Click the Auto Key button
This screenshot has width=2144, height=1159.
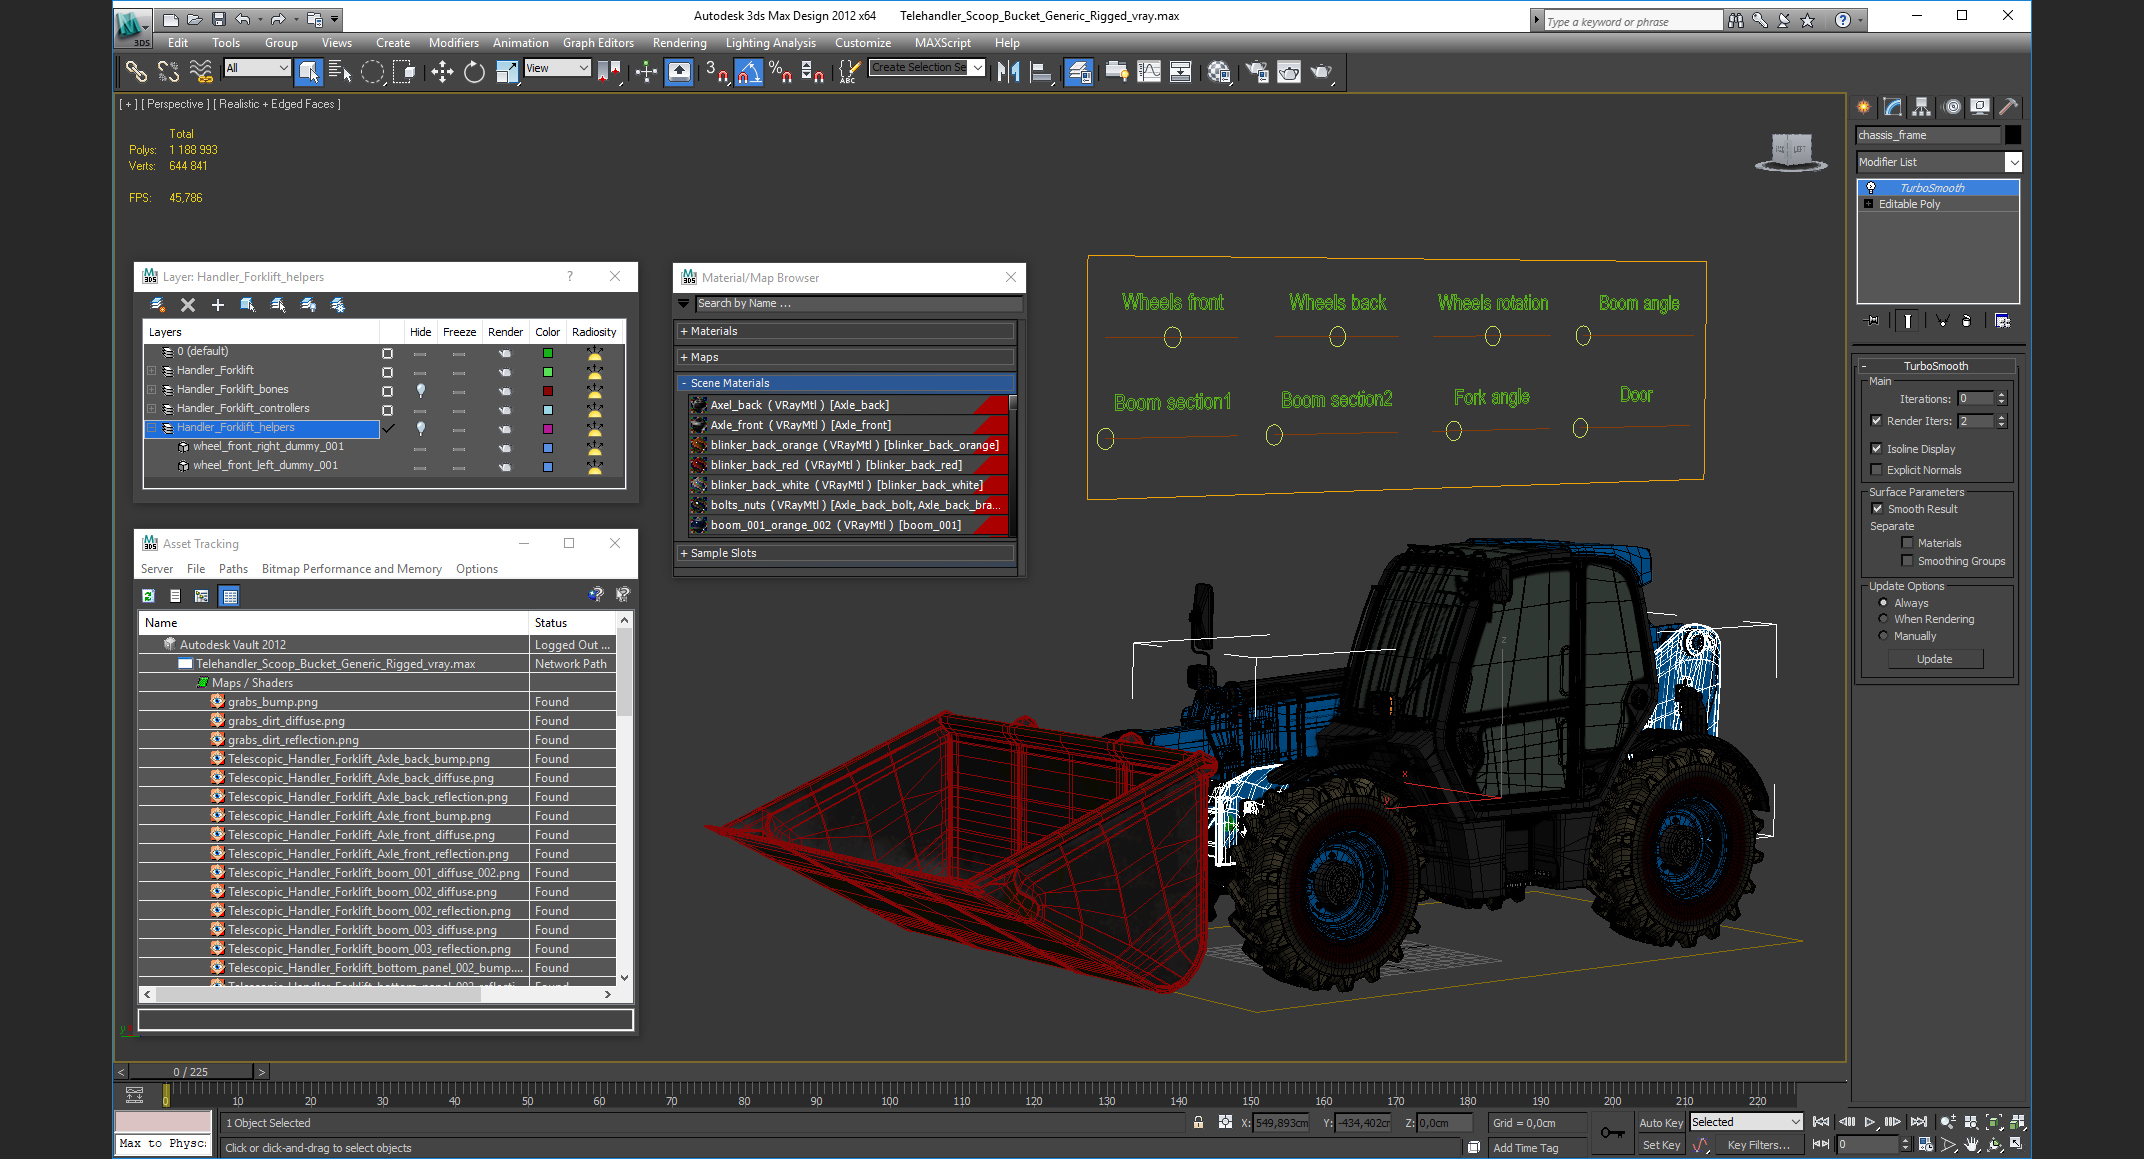1661,1123
